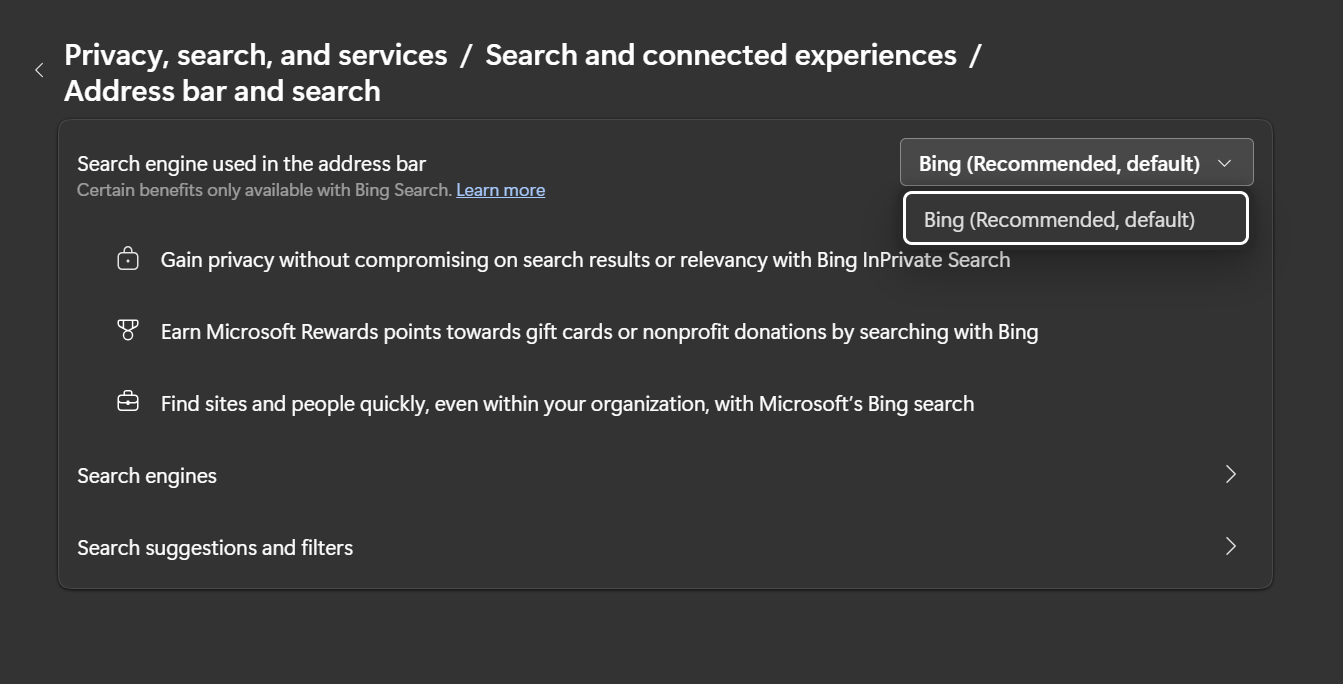Open the search engine selection dropdown

1076,162
